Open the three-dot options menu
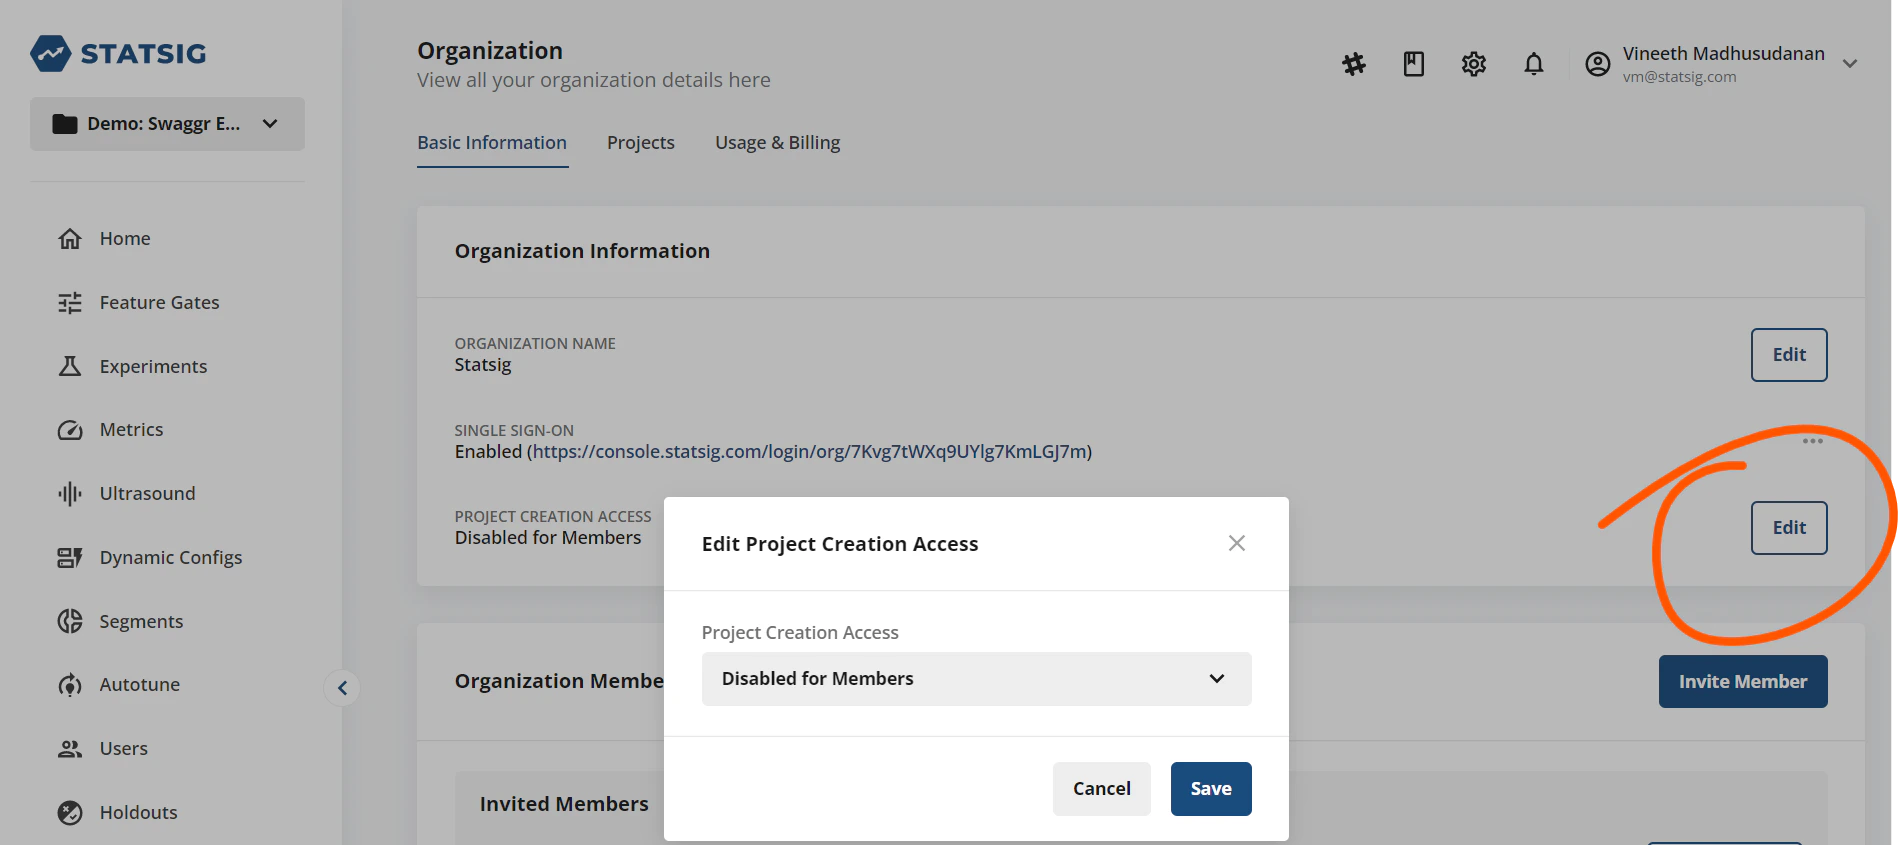1904x845 pixels. pyautogui.click(x=1813, y=441)
